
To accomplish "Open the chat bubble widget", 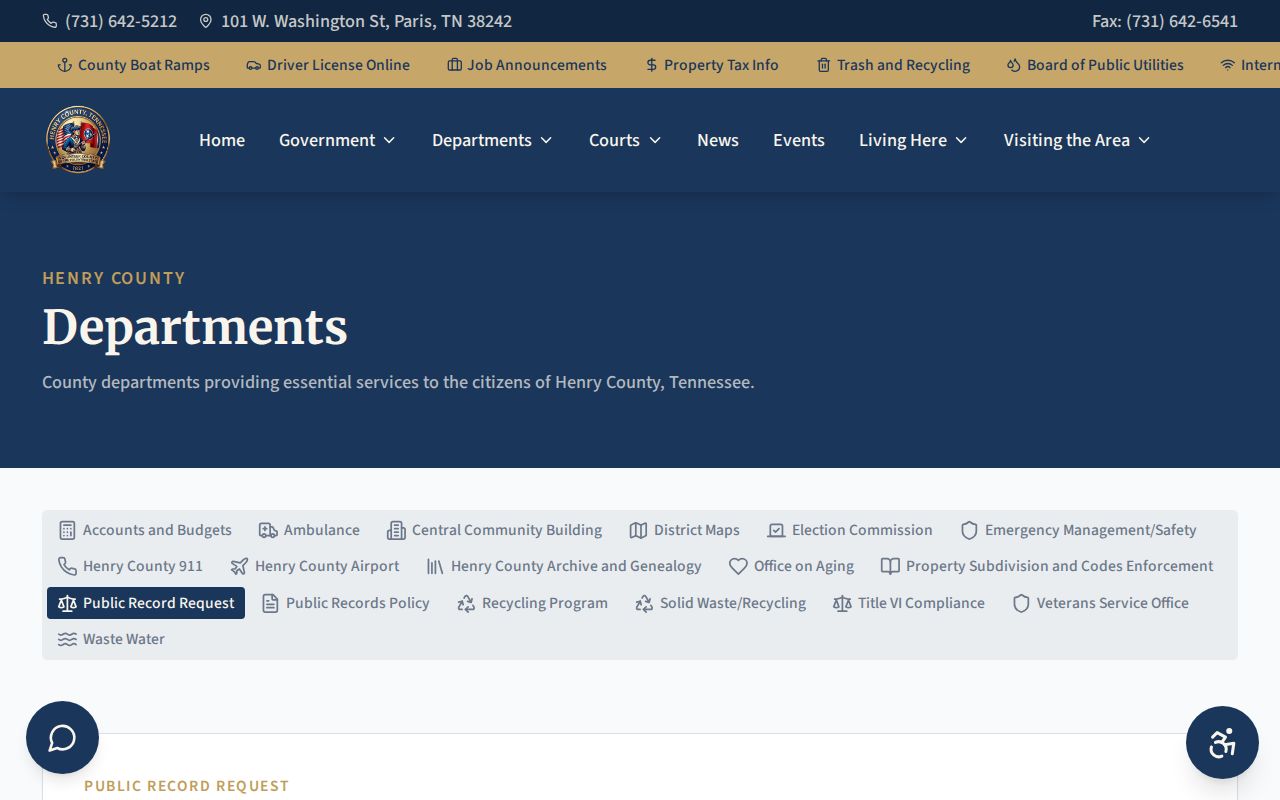I will [x=62, y=738].
